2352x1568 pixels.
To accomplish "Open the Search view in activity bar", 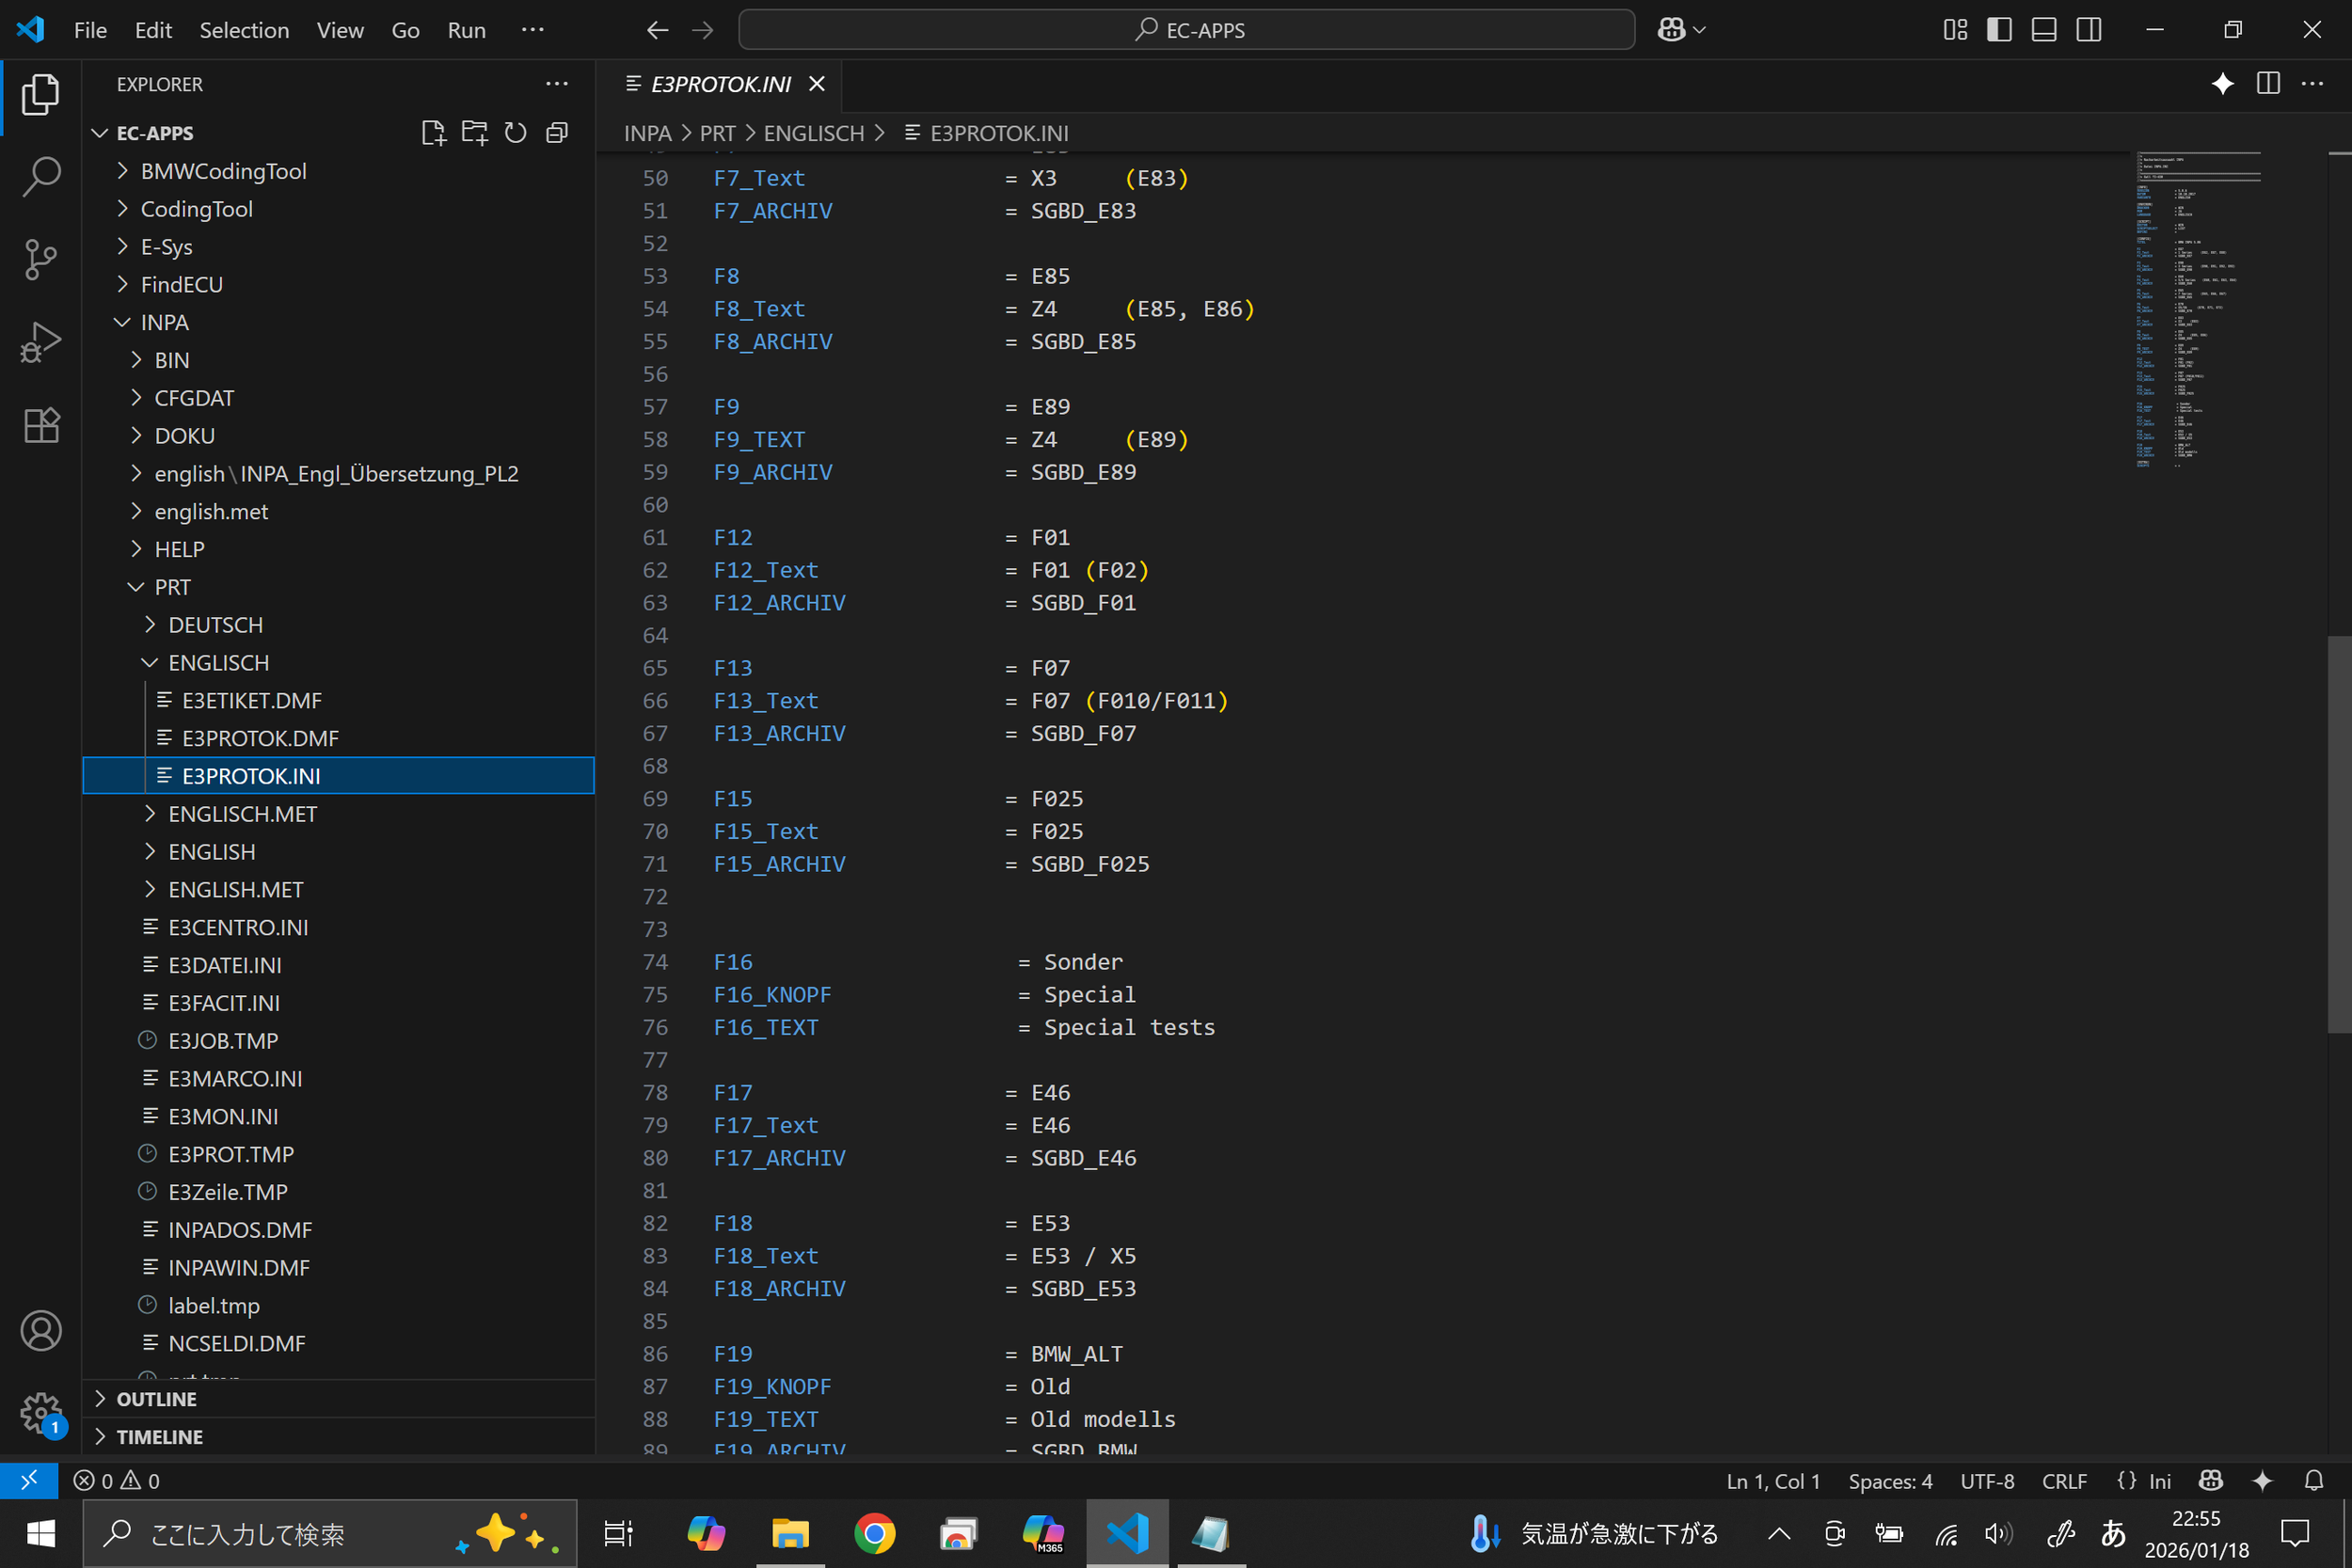I will click(x=40, y=176).
